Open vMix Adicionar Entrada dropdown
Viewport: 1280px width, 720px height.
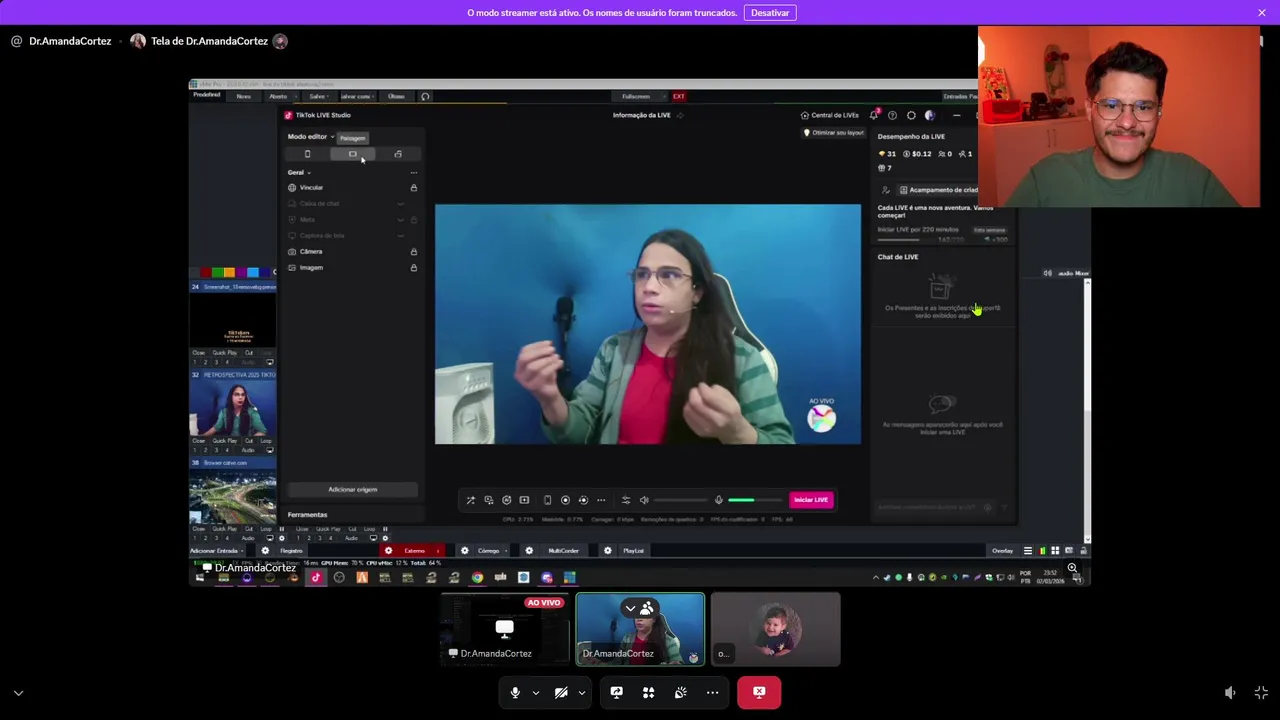pos(217,551)
